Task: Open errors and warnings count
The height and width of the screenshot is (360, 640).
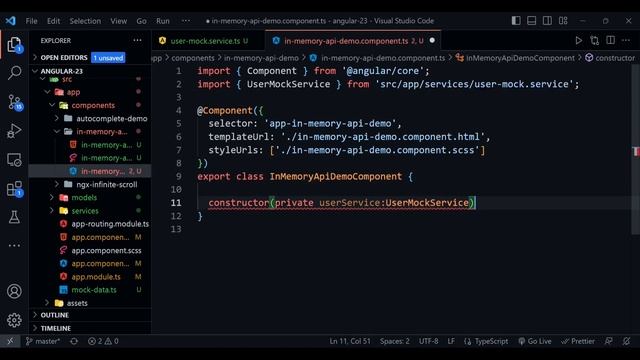Action: tap(103, 341)
